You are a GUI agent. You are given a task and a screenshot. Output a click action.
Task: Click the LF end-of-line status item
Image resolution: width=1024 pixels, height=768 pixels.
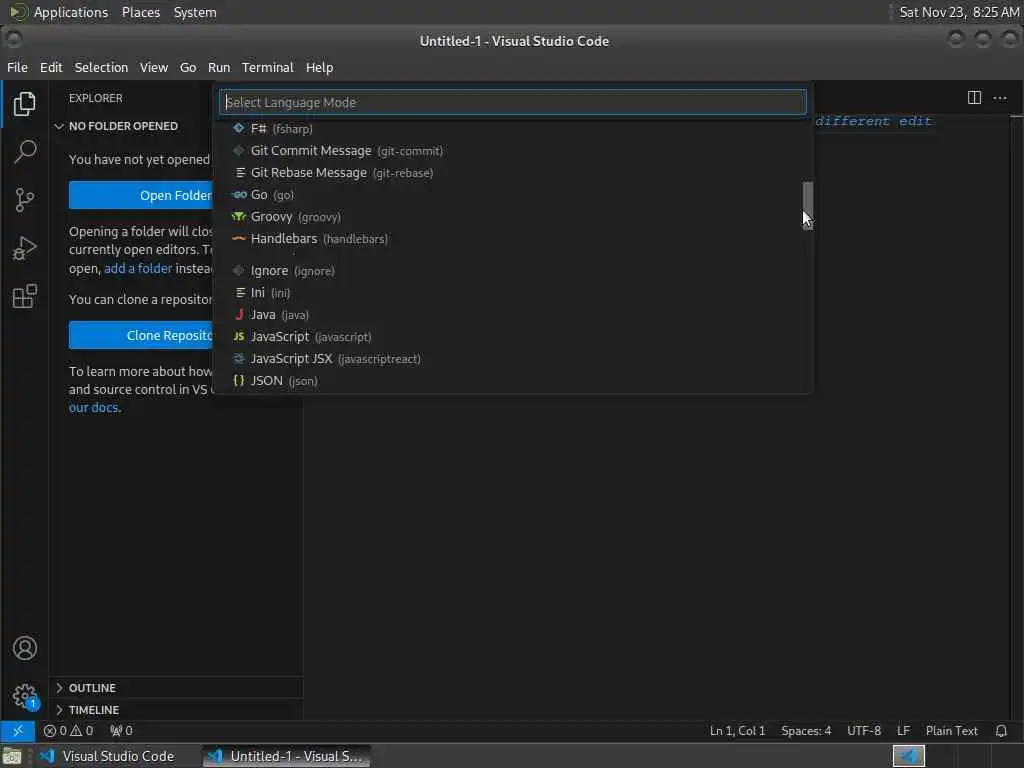pyautogui.click(x=903, y=731)
